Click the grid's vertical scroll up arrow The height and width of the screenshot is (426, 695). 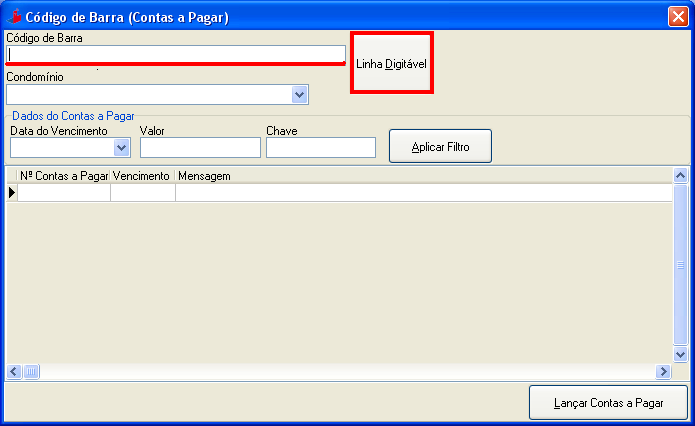click(x=681, y=176)
